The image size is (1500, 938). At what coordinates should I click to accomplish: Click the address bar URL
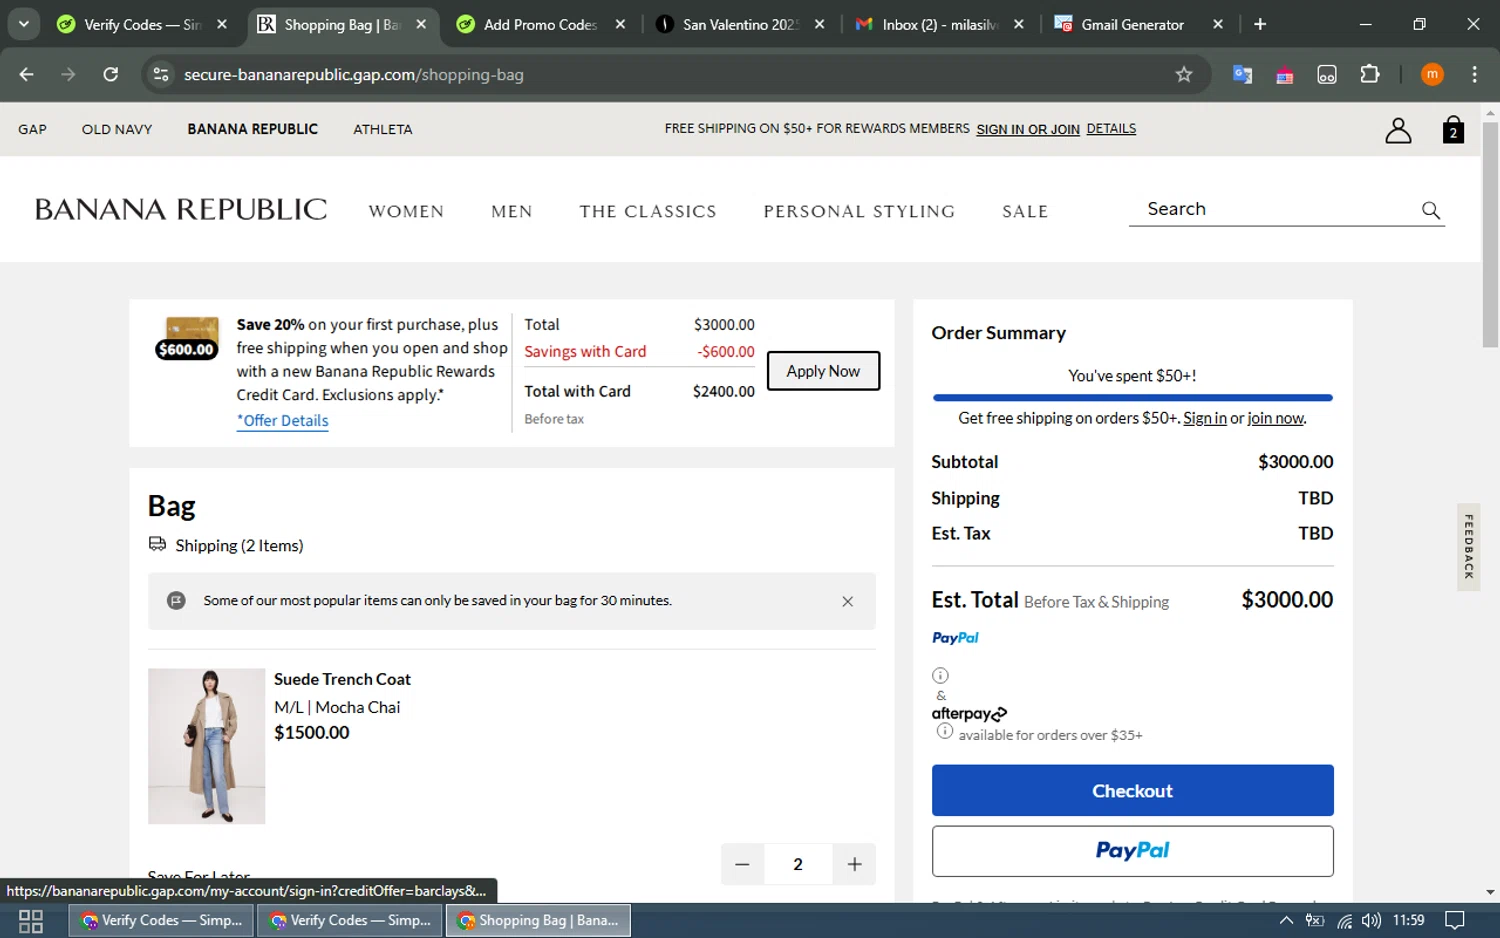coord(354,75)
